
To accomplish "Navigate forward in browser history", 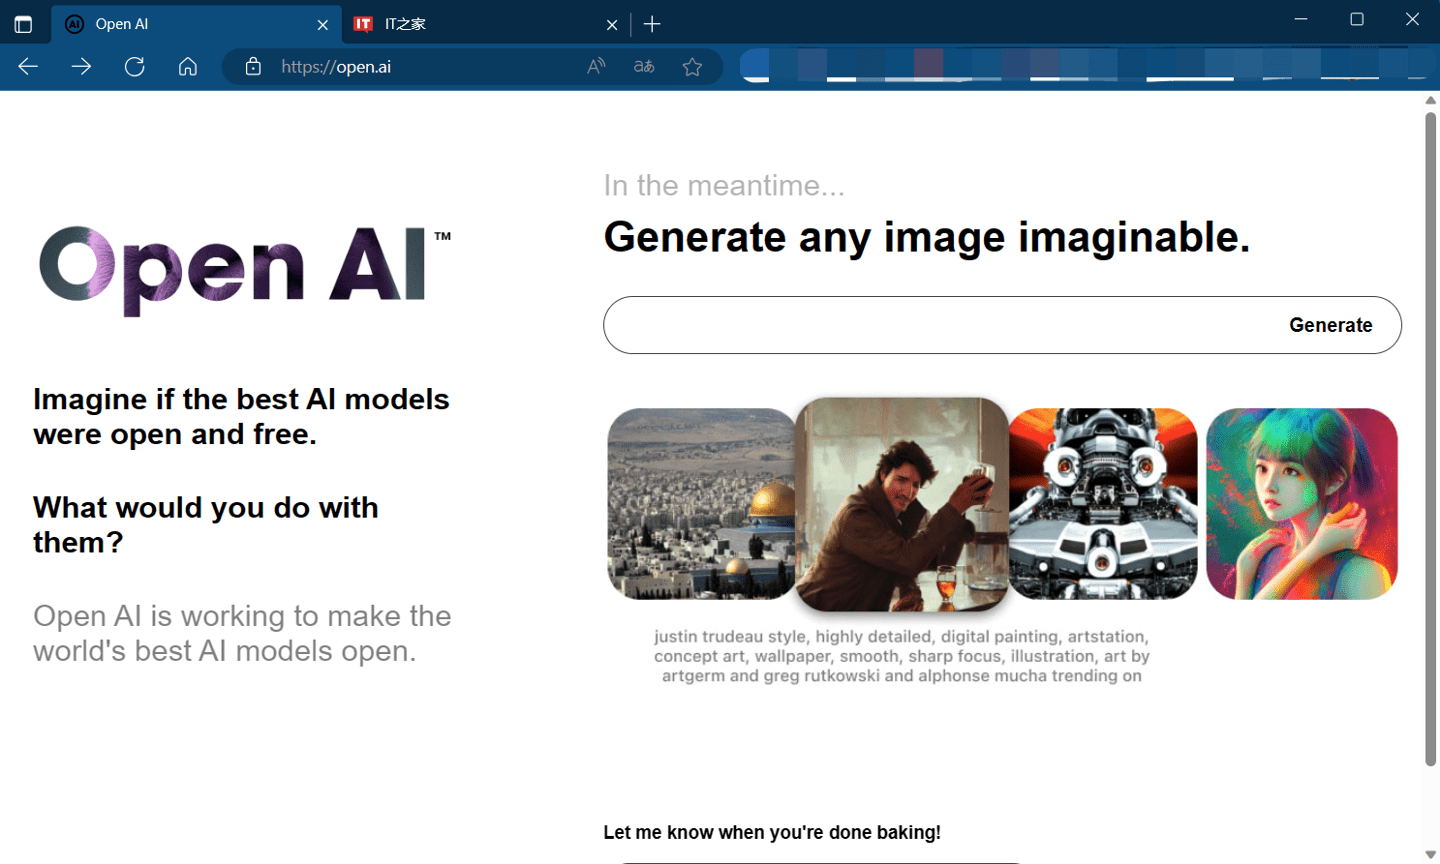I will pos(81,66).
